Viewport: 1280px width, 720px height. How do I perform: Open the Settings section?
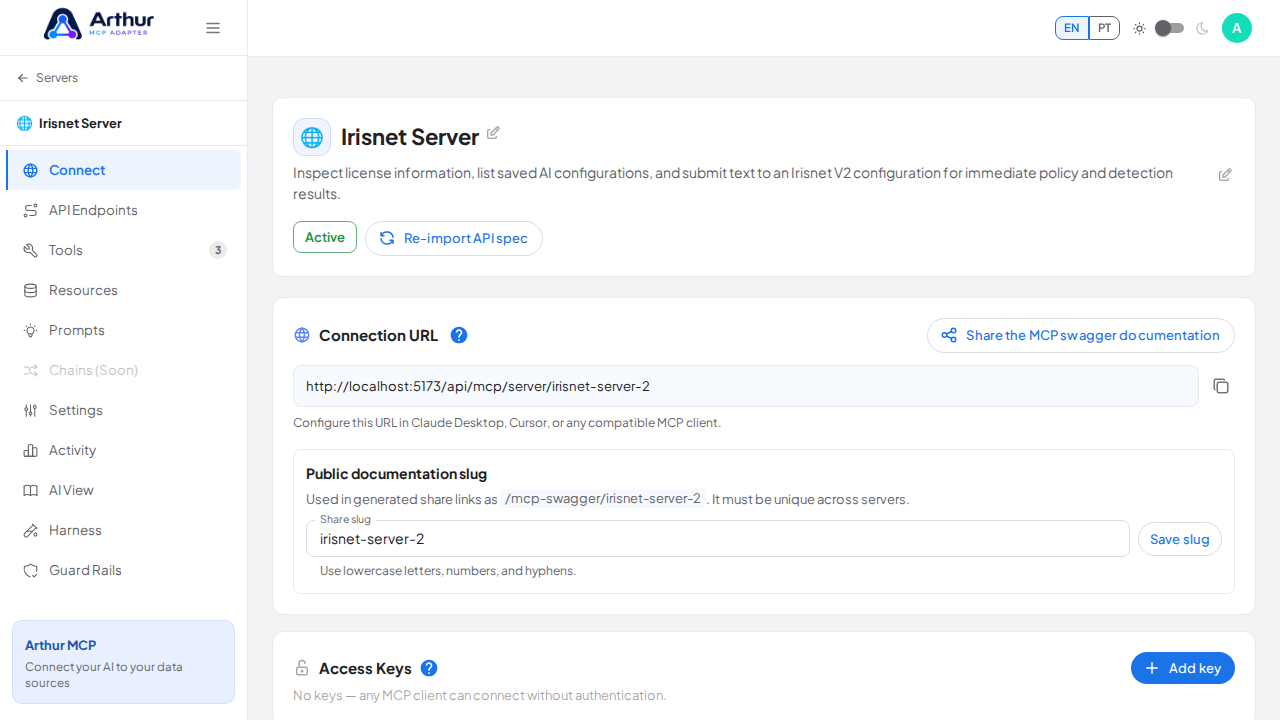124,410
